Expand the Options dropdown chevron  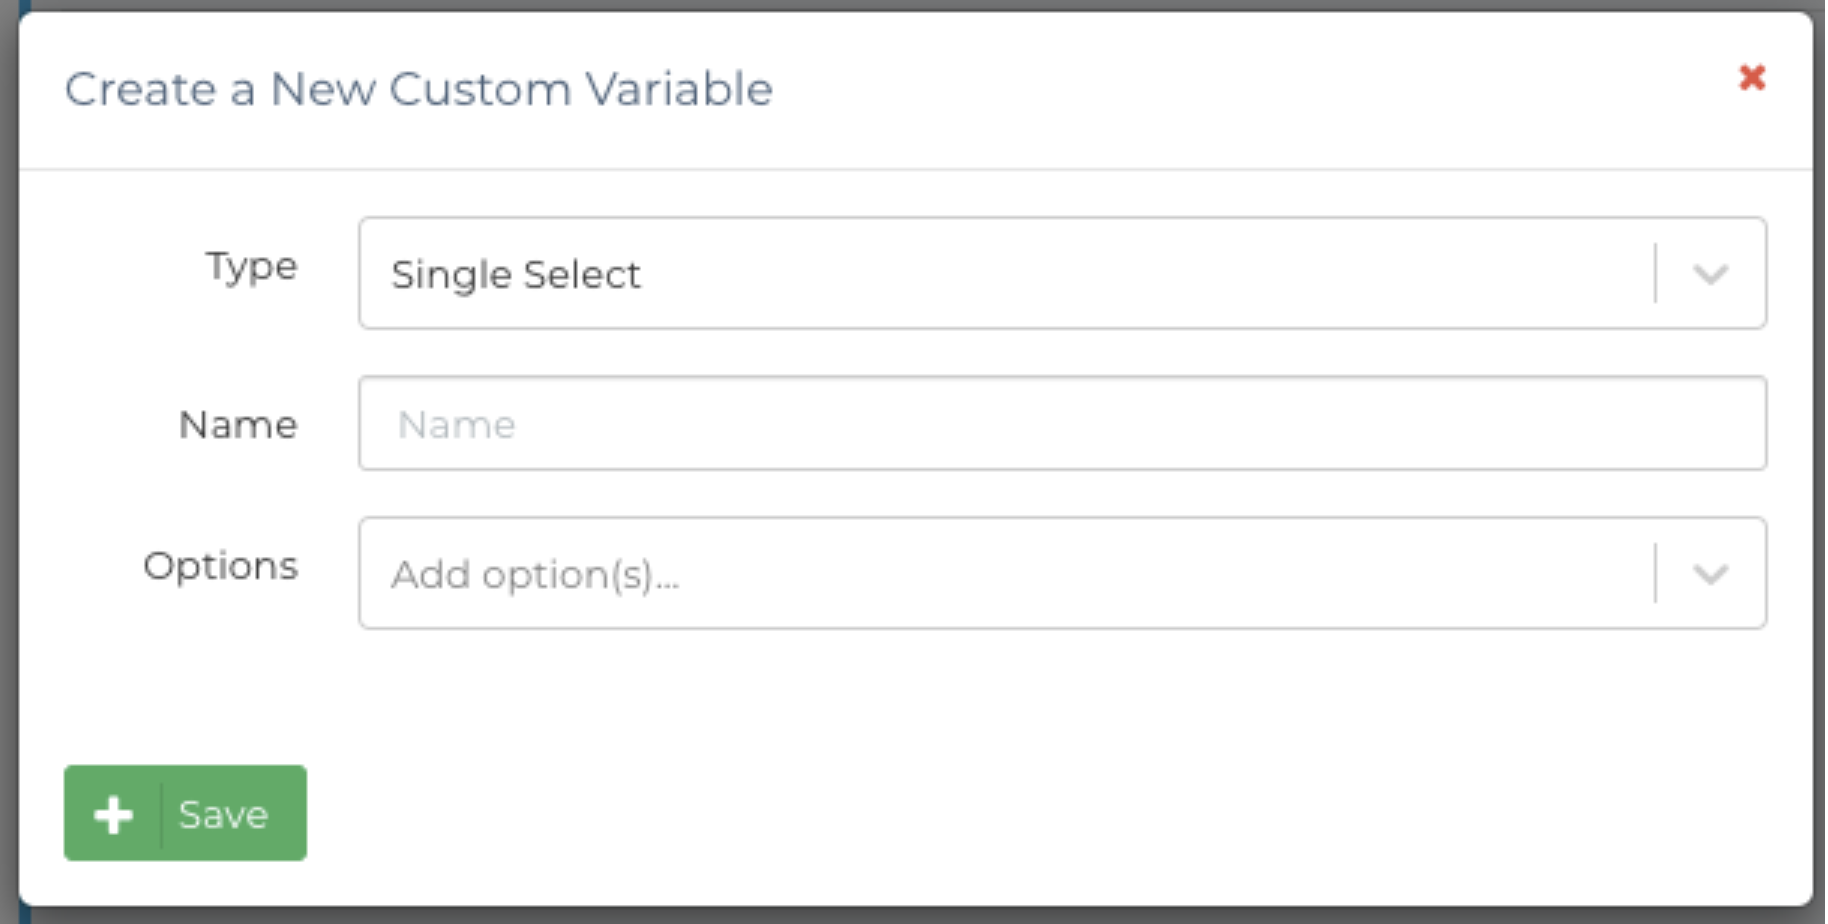click(1710, 574)
